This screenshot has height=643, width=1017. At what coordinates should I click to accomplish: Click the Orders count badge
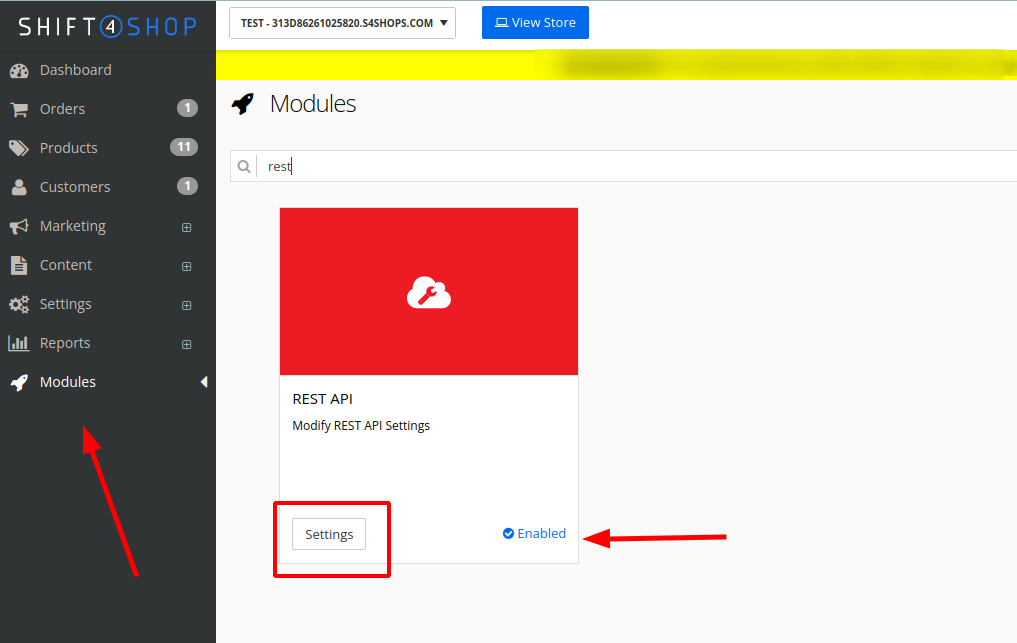[x=187, y=108]
